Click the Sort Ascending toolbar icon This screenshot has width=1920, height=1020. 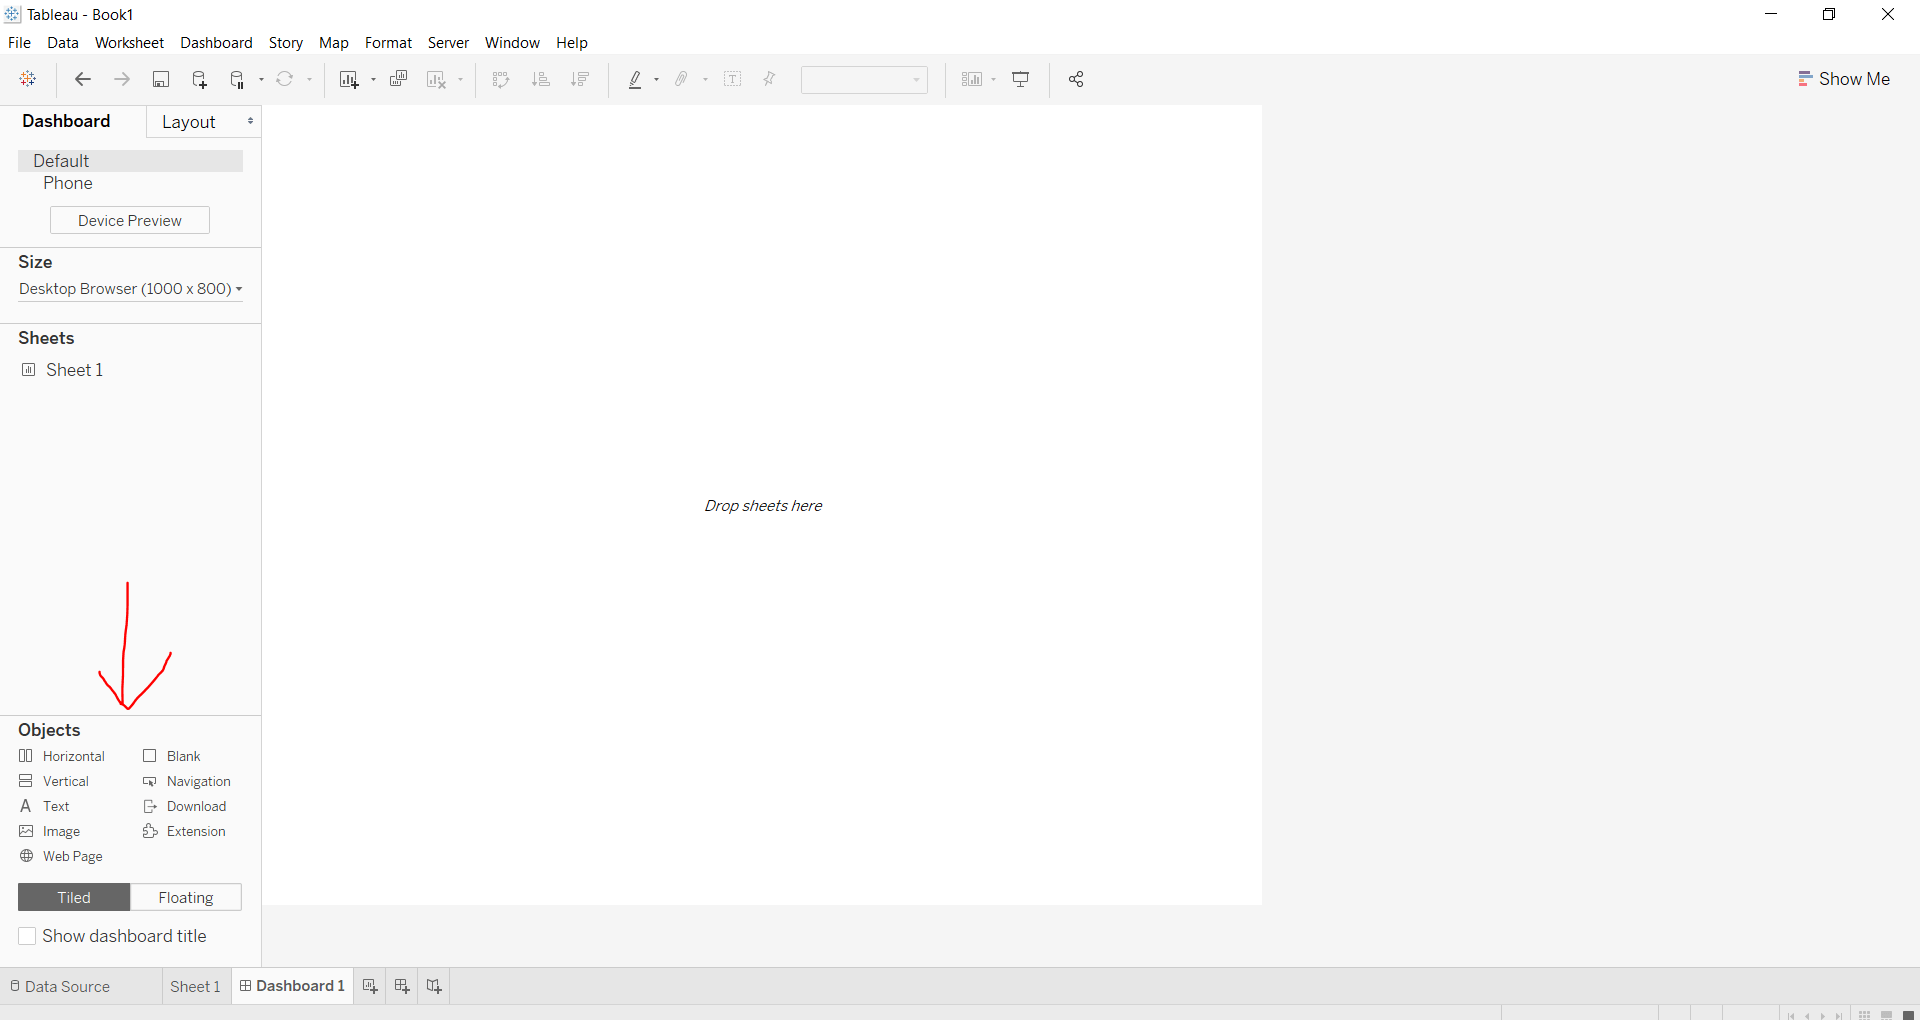[x=541, y=79]
